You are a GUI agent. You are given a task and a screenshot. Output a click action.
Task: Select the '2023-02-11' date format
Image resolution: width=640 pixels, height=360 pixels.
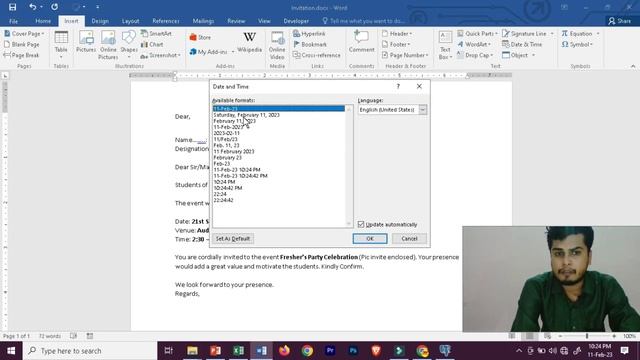tap(227, 133)
